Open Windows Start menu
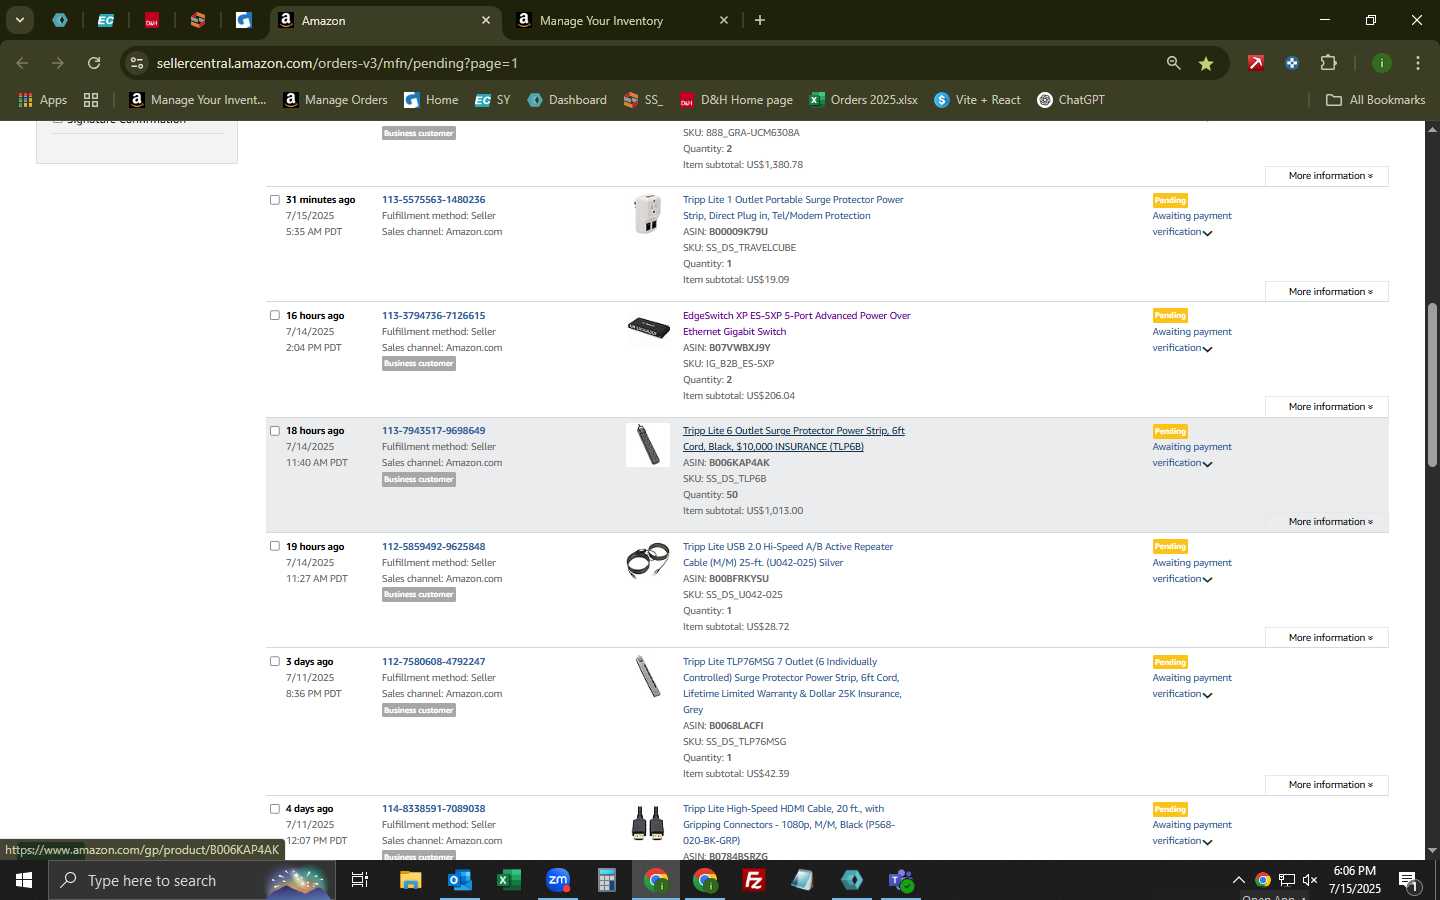1440x900 pixels. pos(24,880)
